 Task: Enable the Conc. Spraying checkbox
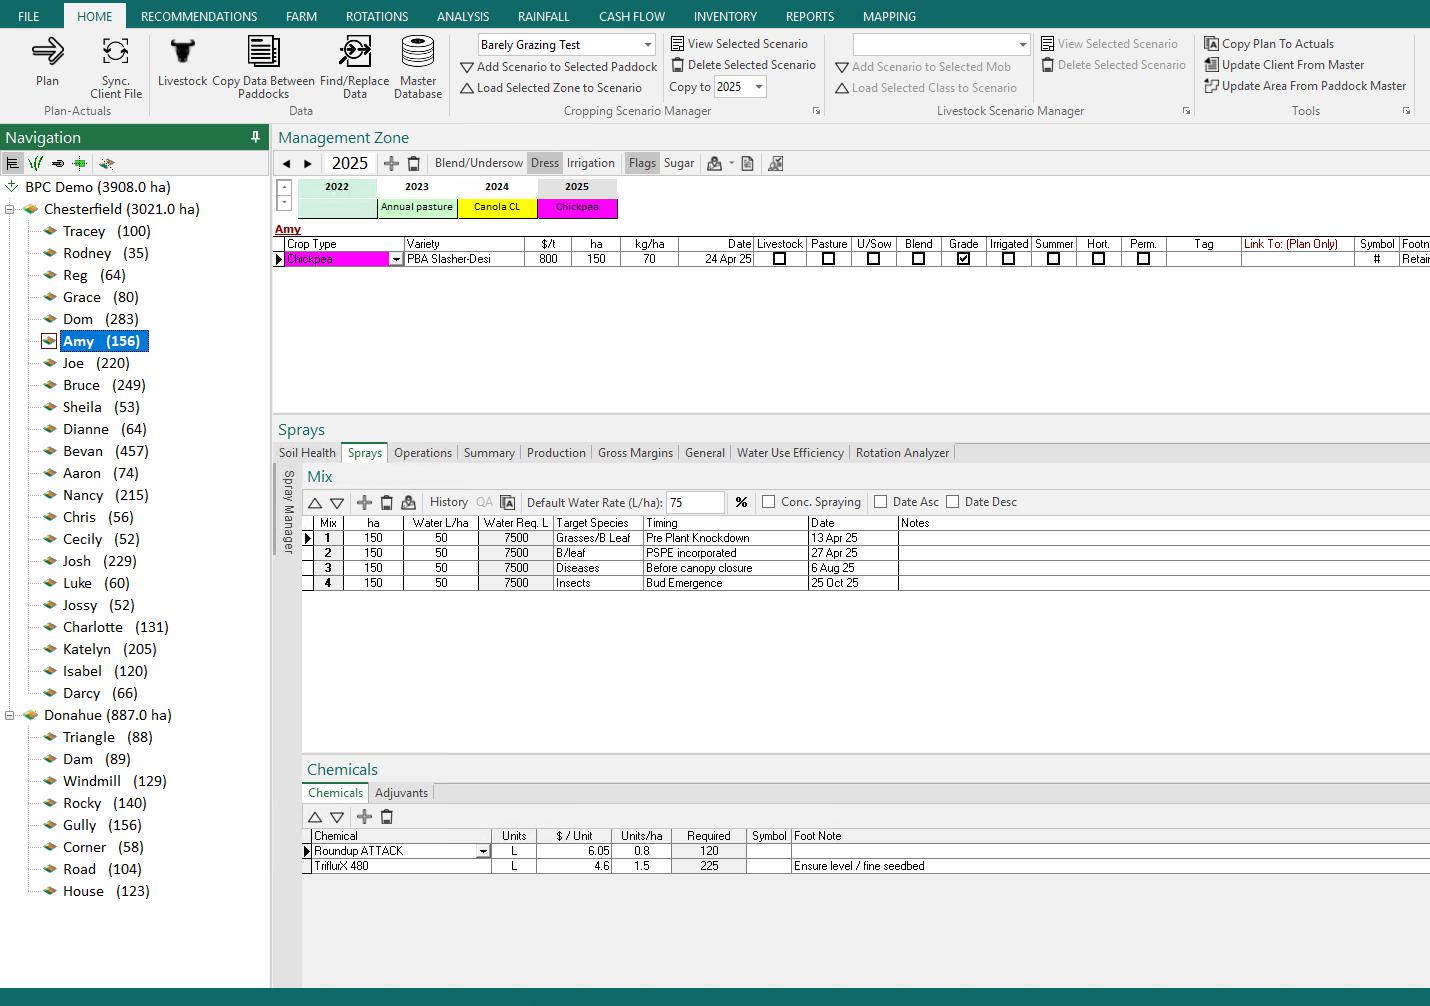click(x=768, y=502)
